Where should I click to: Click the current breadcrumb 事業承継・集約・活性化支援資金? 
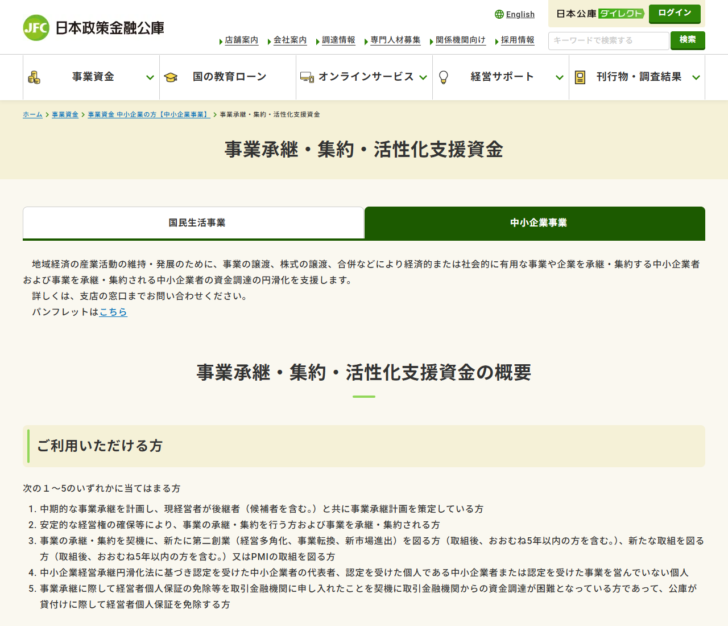tap(270, 115)
